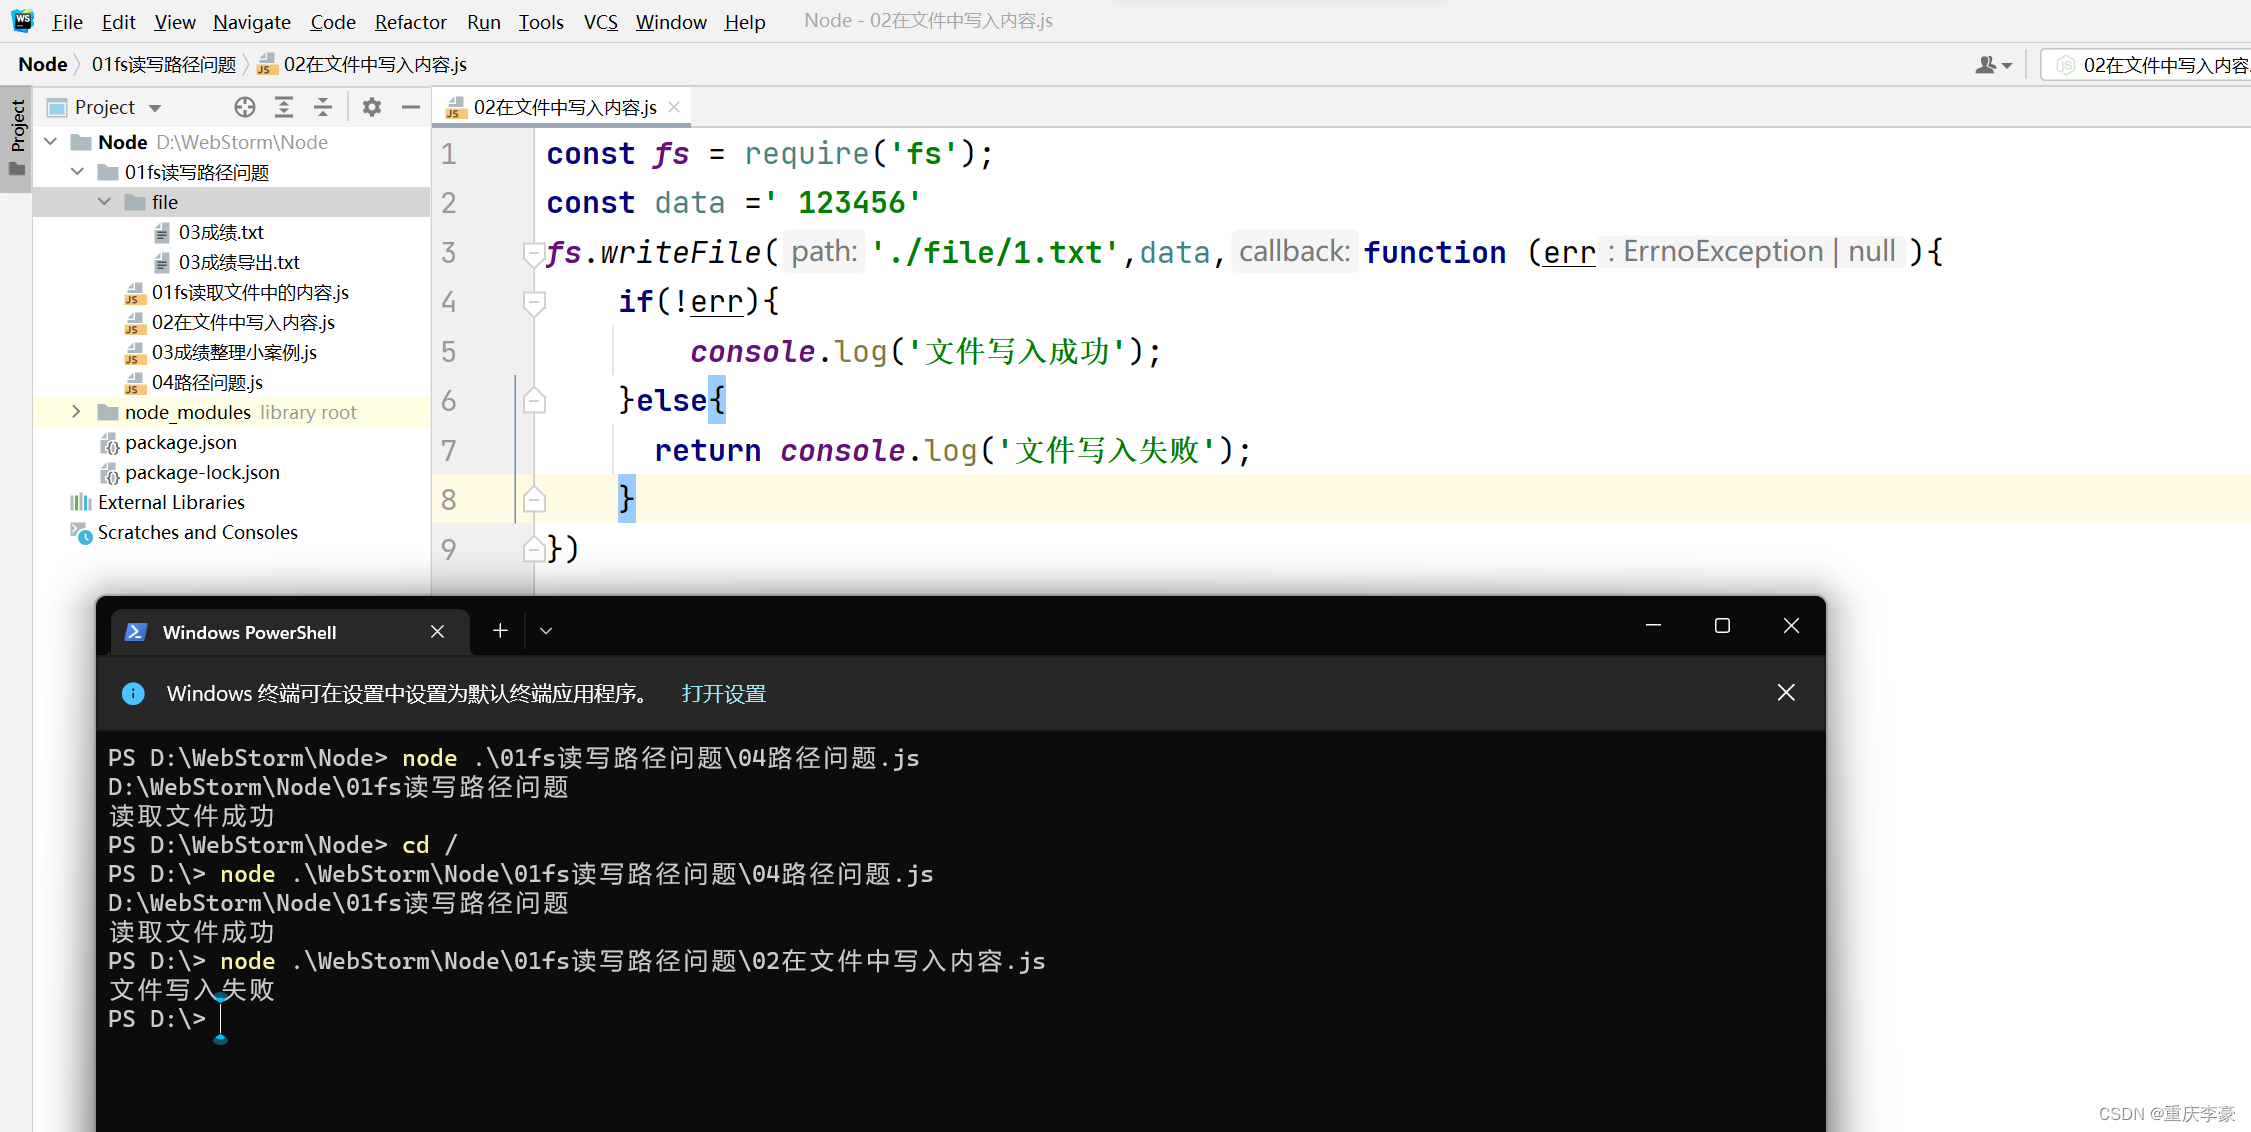Image resolution: width=2251 pixels, height=1132 pixels.
Task: Collapse the if block fold on line 4
Action: click(x=534, y=302)
